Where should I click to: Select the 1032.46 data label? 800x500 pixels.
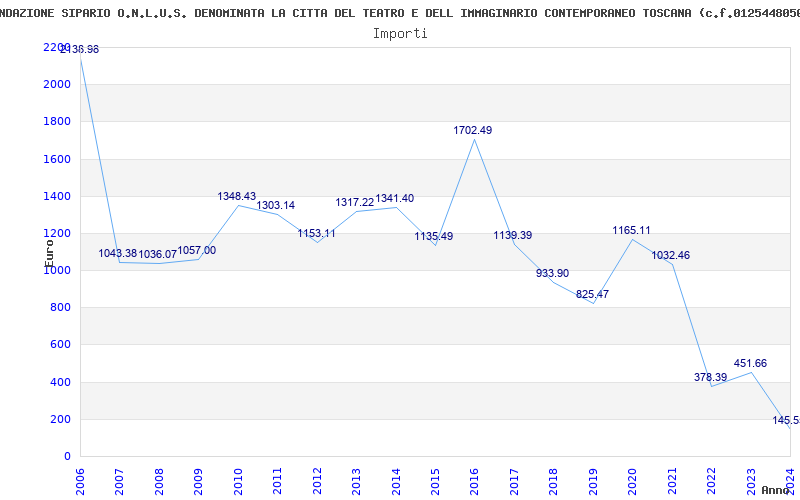(670, 255)
